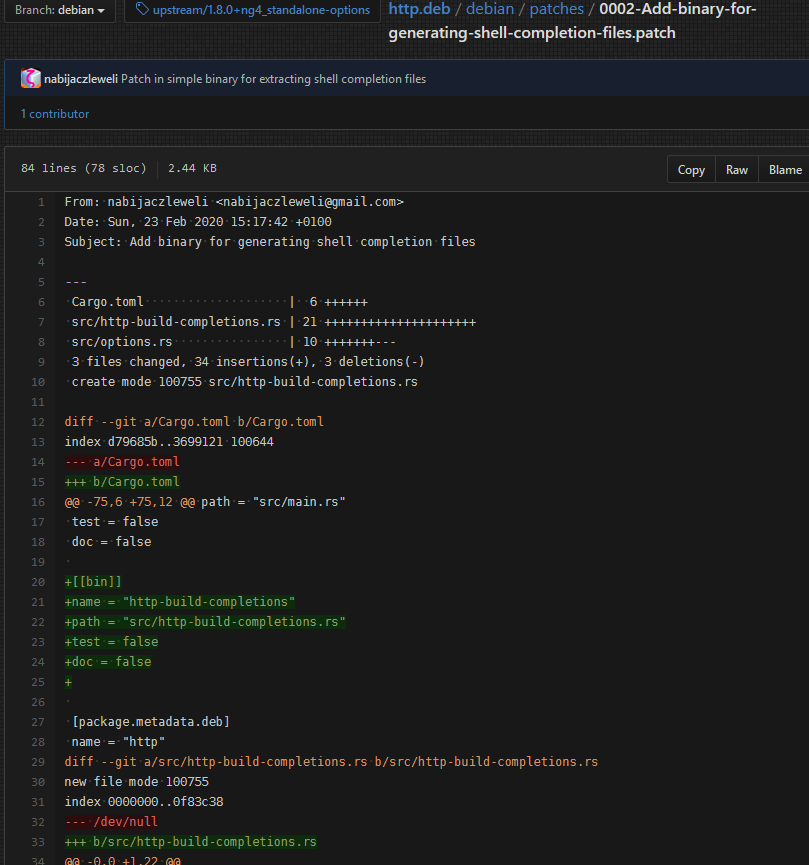
Task: Select line number 12 of the patch
Action: pos(38,422)
